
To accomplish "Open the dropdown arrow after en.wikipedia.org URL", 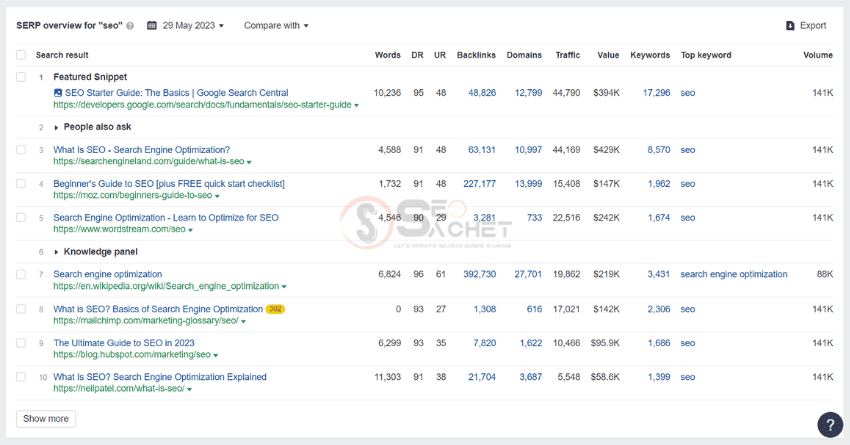I will click(x=284, y=287).
